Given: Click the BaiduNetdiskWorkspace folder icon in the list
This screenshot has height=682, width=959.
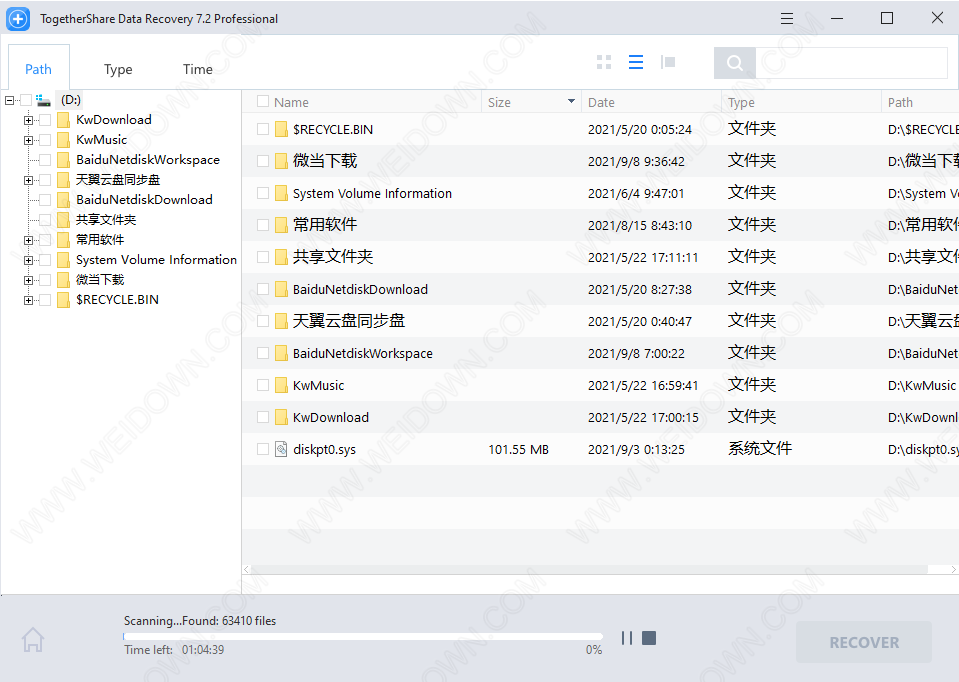Looking at the screenshot, I should 281,353.
